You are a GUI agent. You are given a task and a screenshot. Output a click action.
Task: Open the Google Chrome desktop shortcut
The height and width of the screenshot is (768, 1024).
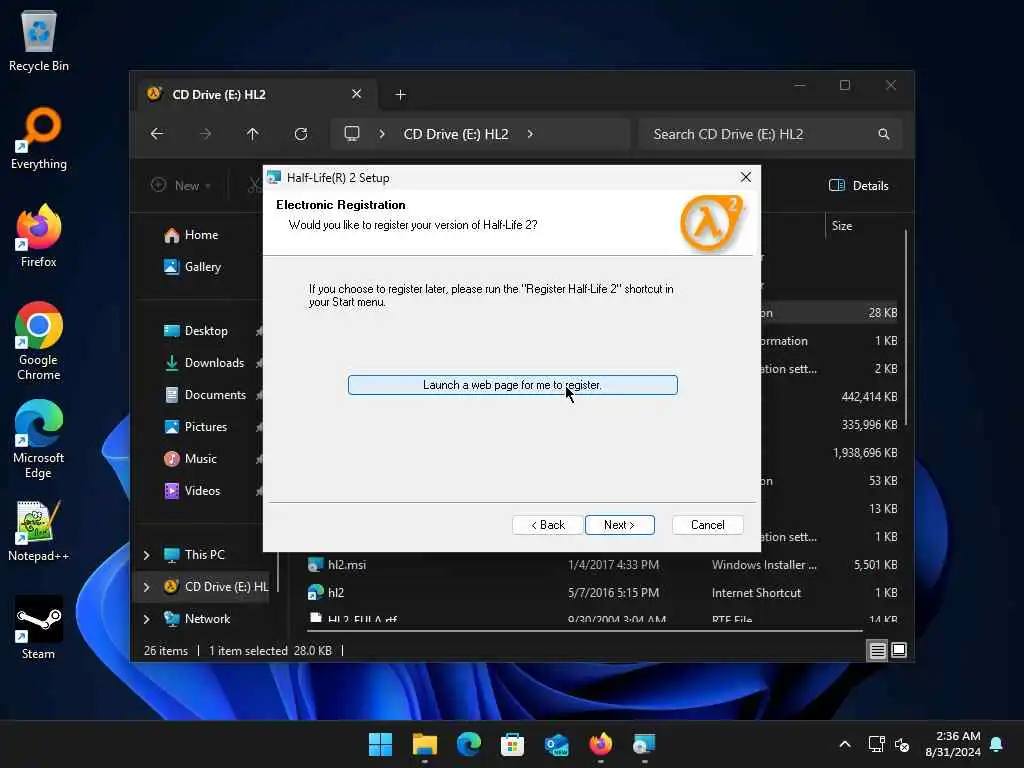39,341
